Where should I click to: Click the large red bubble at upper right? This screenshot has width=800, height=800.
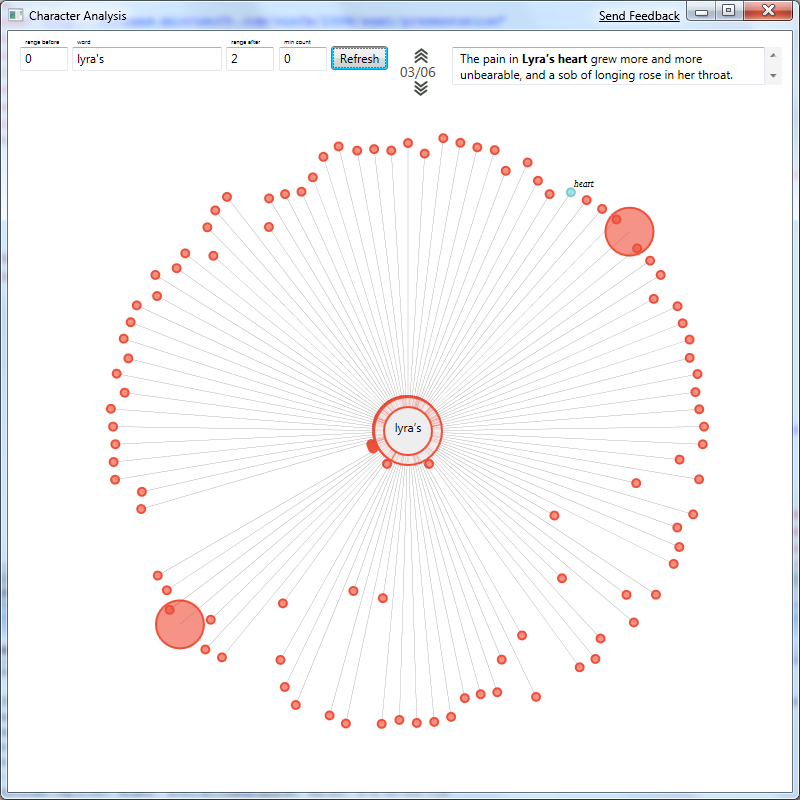point(629,232)
